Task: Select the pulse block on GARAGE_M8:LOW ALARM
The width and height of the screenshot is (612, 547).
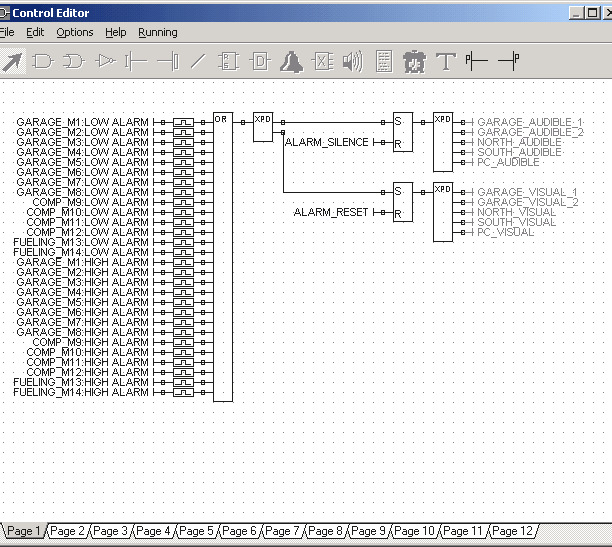Action: pyautogui.click(x=183, y=192)
